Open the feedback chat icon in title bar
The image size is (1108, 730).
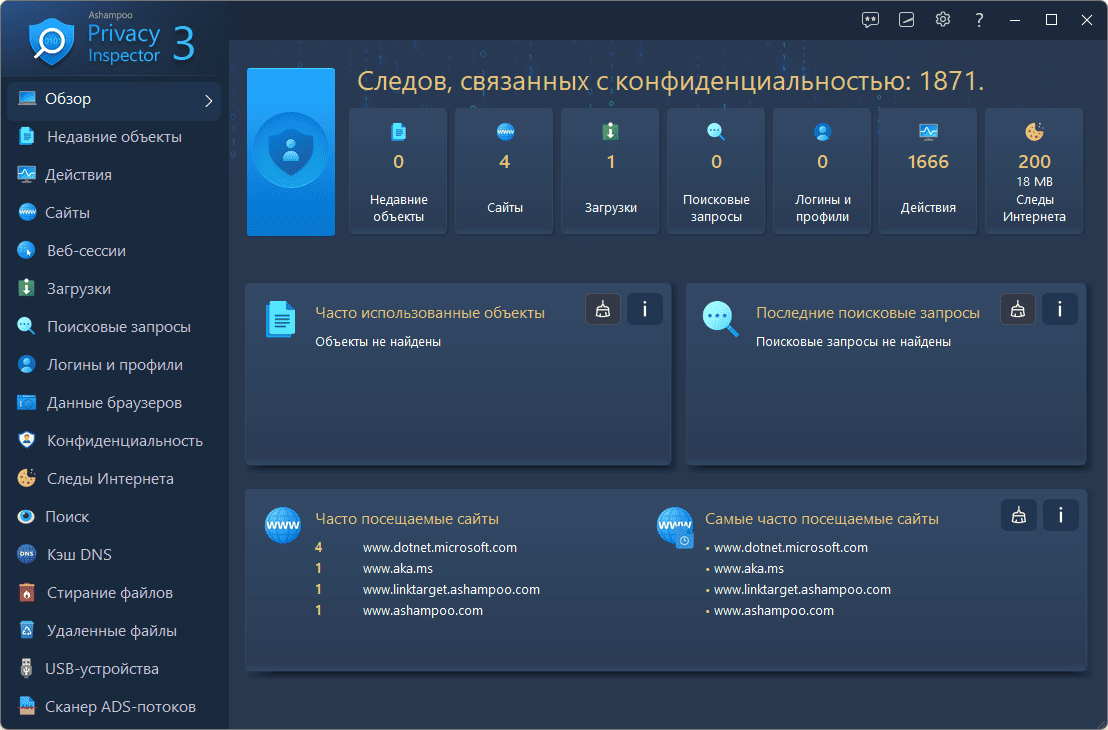pyautogui.click(x=870, y=20)
